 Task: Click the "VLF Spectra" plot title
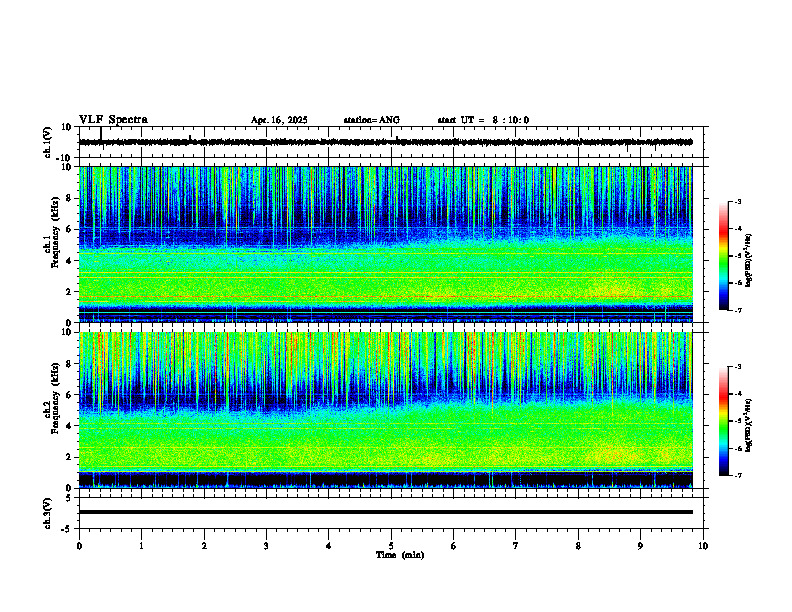point(113,120)
